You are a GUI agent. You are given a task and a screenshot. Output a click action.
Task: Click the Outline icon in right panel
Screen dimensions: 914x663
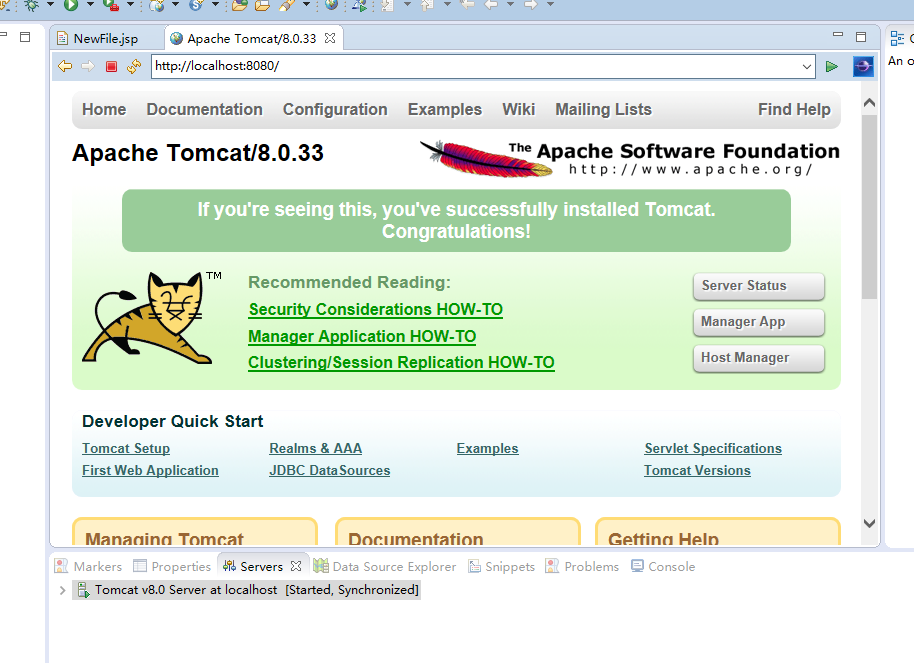(897, 38)
